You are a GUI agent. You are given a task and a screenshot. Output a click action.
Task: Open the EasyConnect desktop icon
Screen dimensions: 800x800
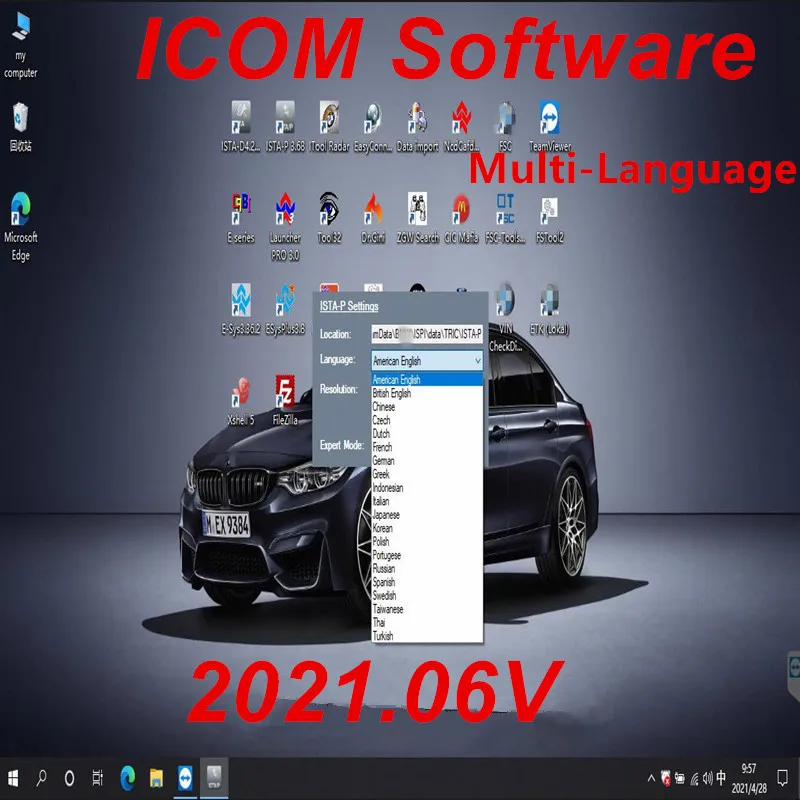pos(373,126)
